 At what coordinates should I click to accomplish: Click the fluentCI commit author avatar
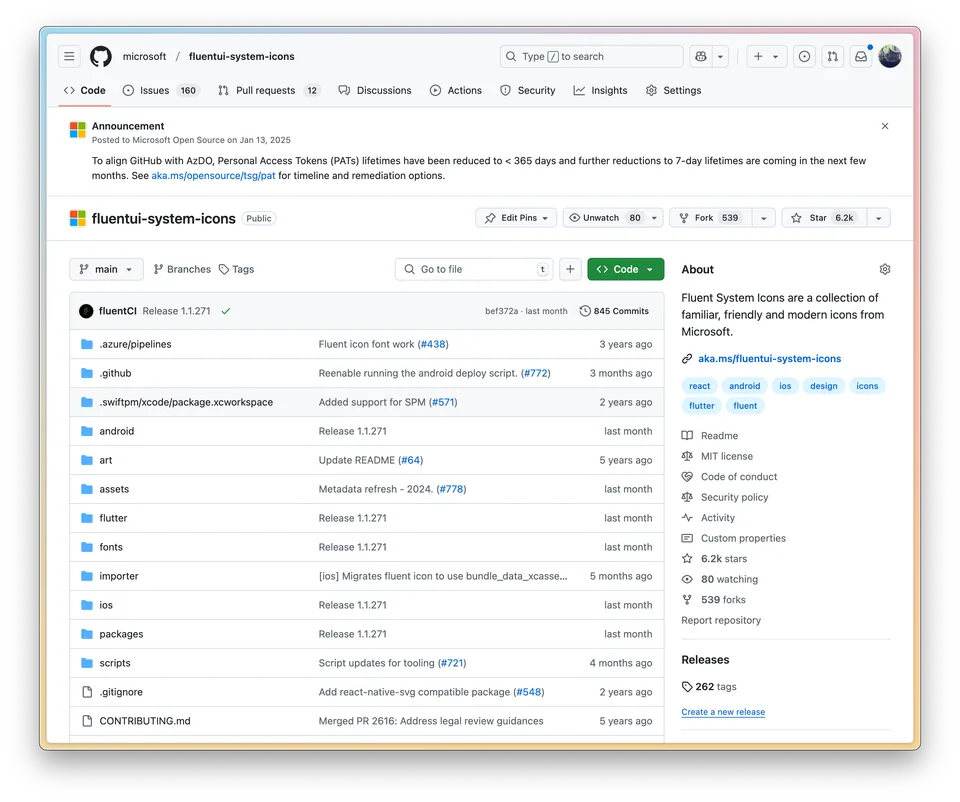coord(86,311)
